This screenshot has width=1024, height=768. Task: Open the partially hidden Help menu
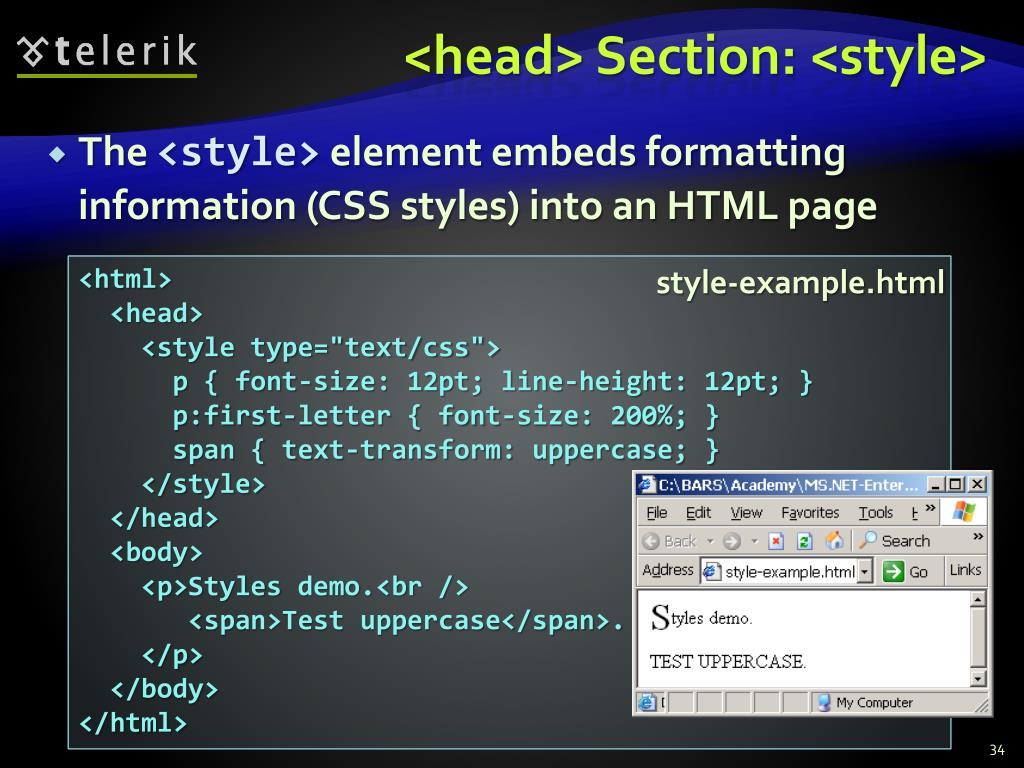click(915, 513)
